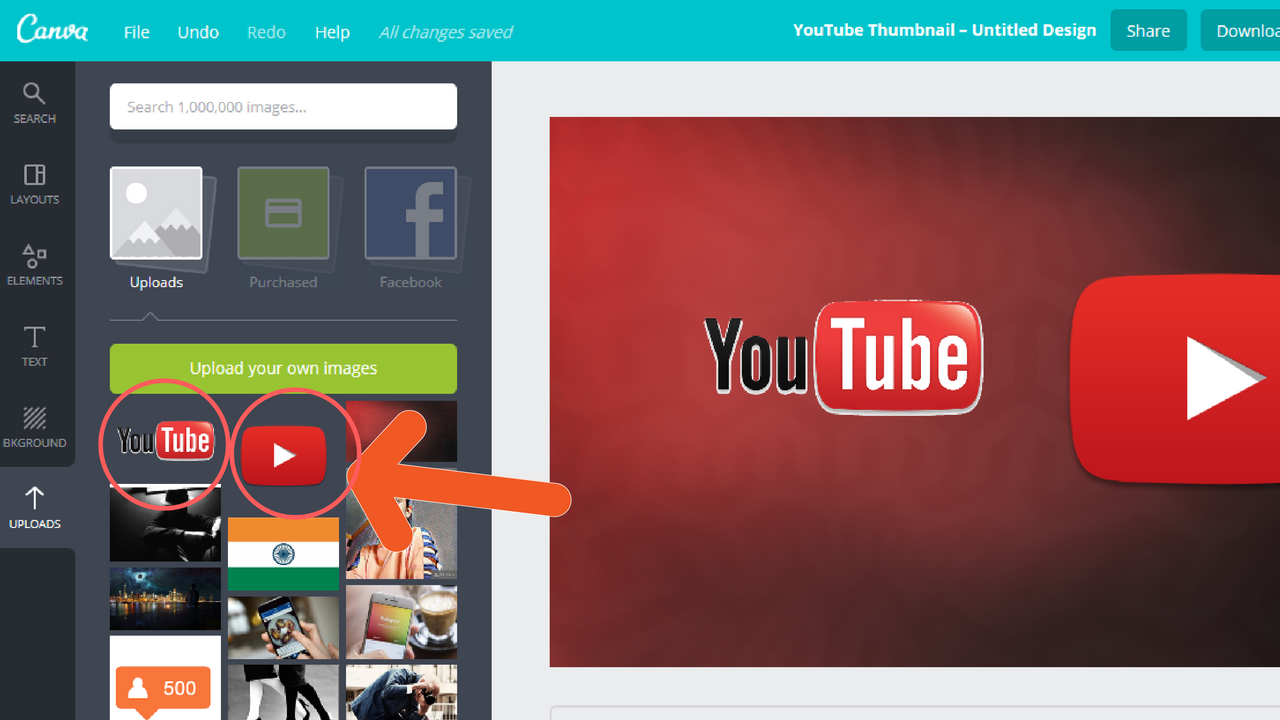This screenshot has height=720, width=1280.
Task: Select the red play button uploaded image
Action: 284,456
